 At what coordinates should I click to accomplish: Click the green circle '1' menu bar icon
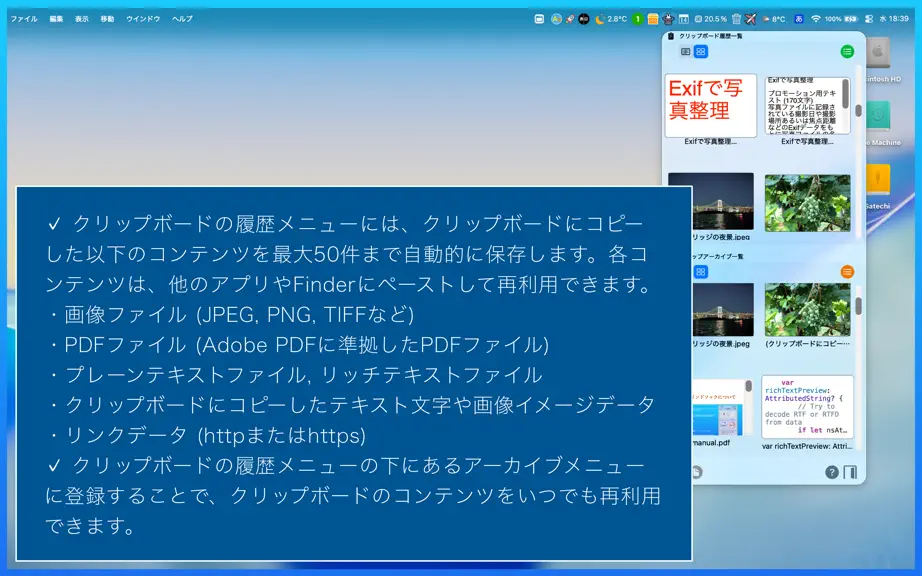tap(637, 19)
